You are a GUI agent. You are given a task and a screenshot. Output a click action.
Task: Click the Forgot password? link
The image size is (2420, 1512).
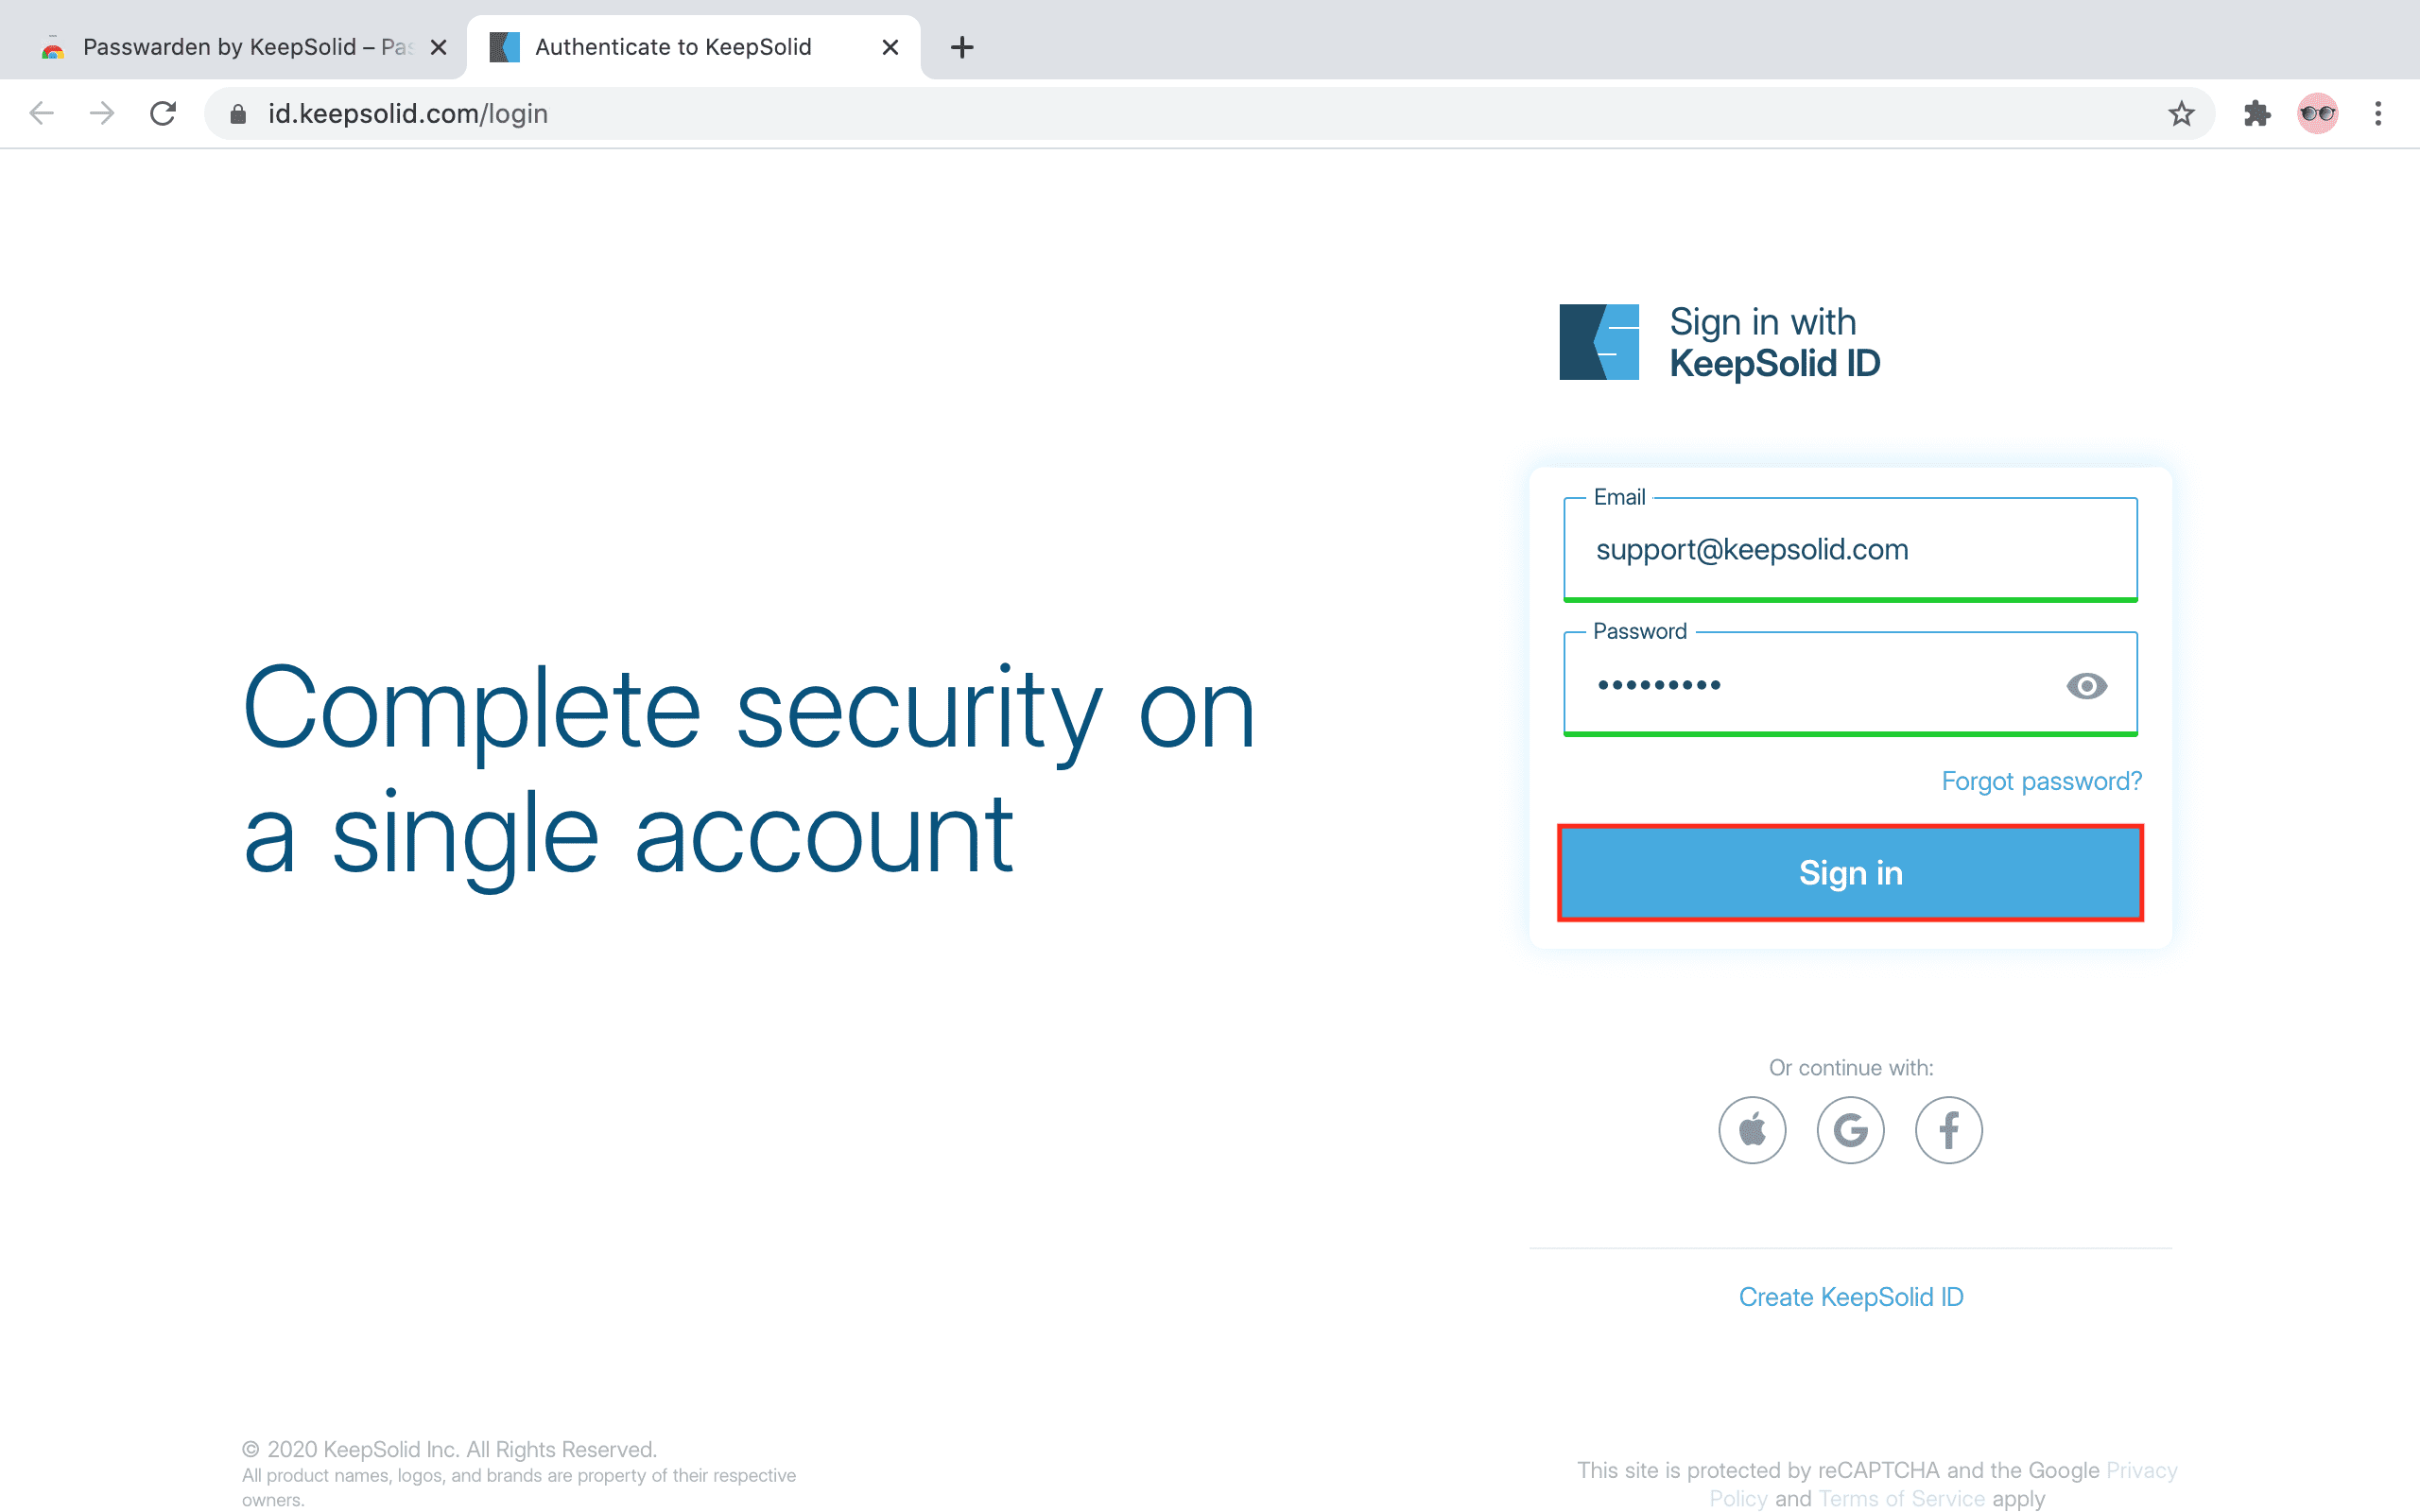pyautogui.click(x=2041, y=781)
